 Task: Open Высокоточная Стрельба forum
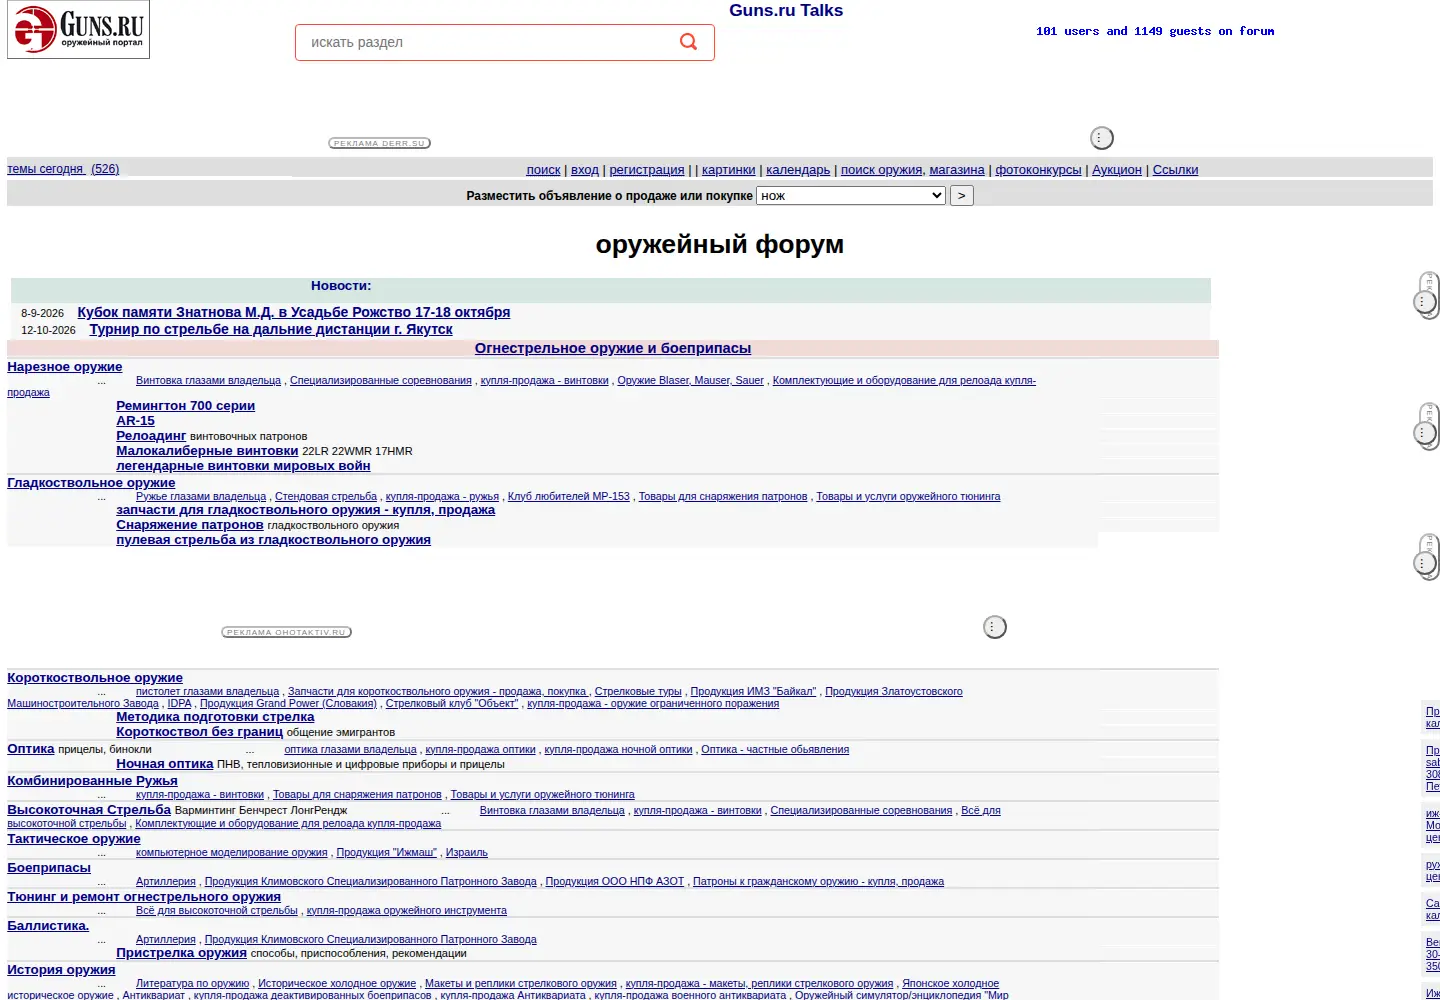pos(89,810)
